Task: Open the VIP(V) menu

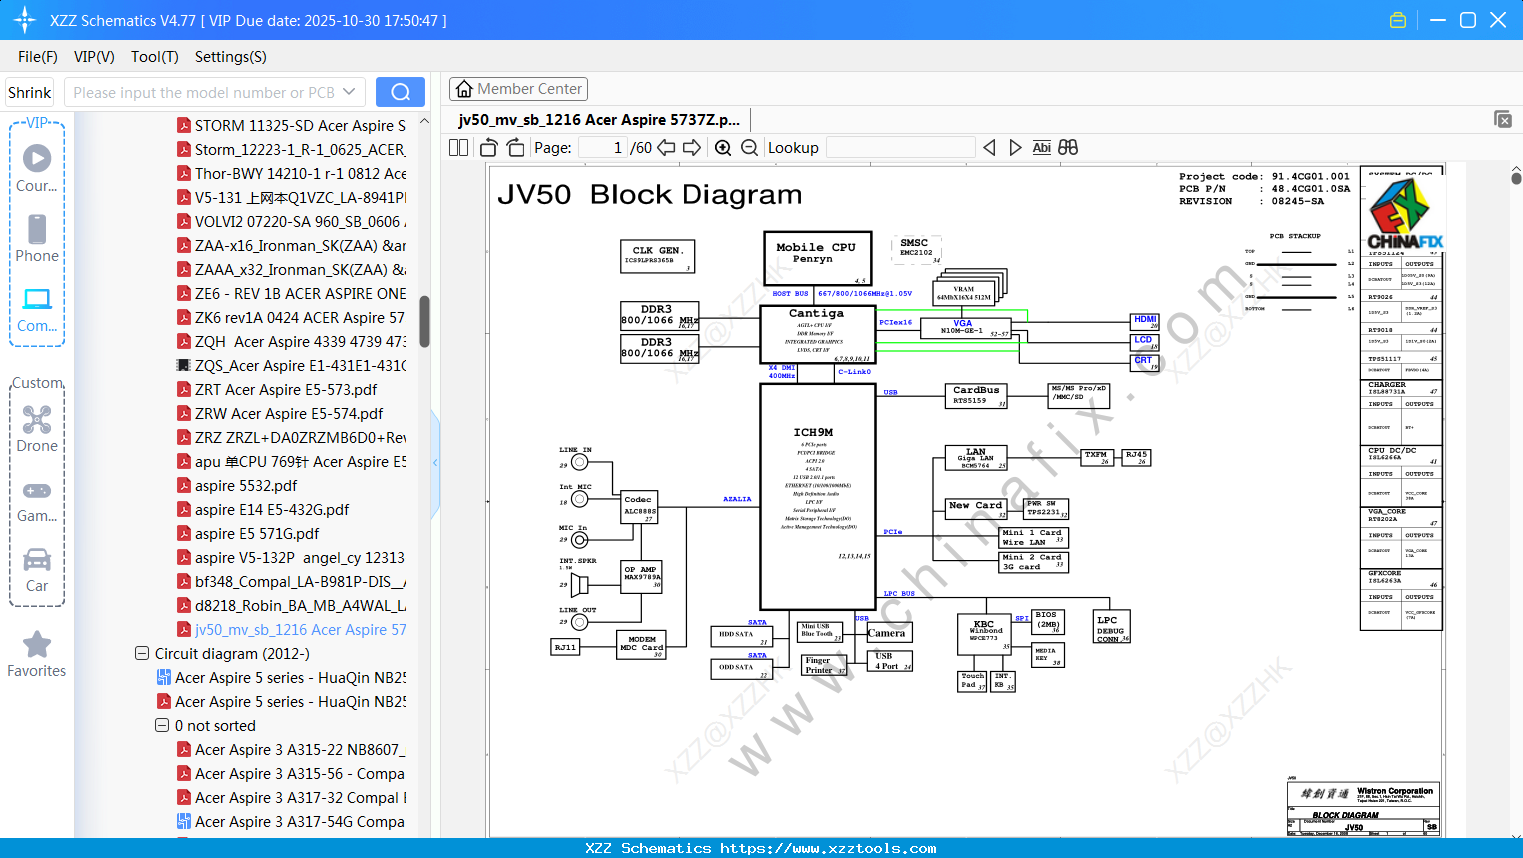Action: (x=94, y=57)
